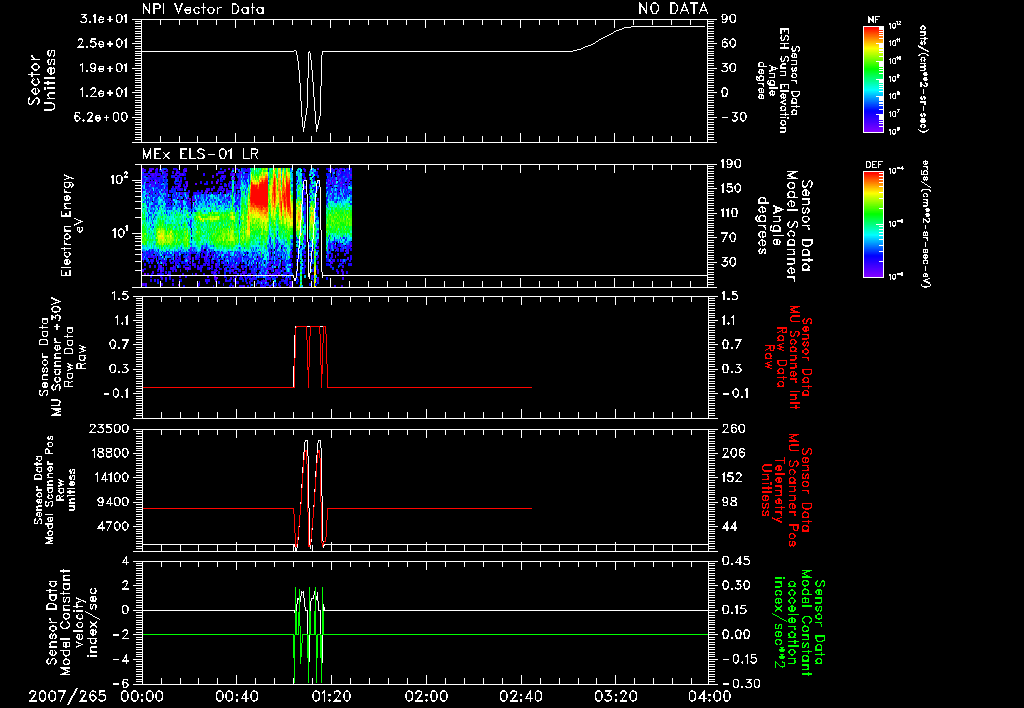Click the 04:00 time axis label

click(709, 696)
